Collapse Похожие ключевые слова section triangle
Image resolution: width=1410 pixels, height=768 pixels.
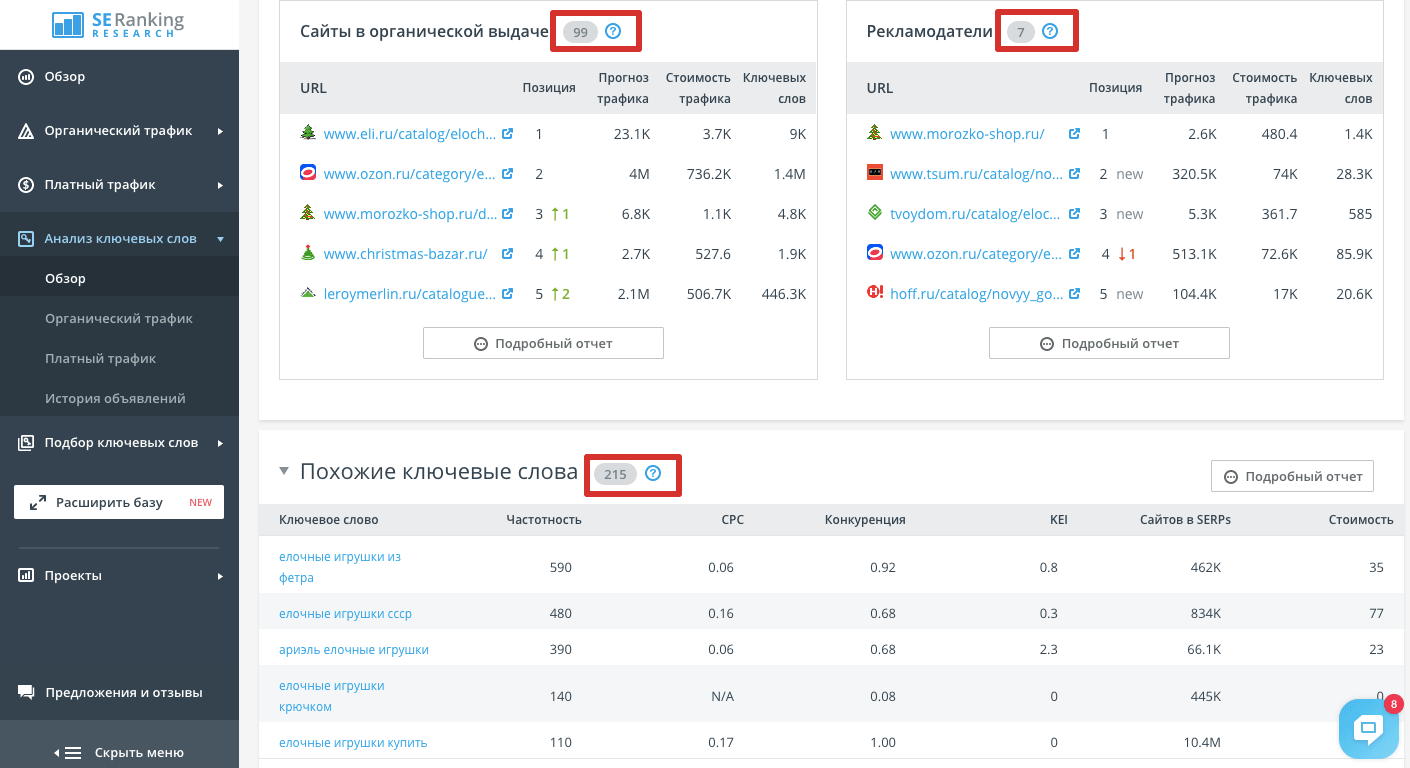pos(284,471)
